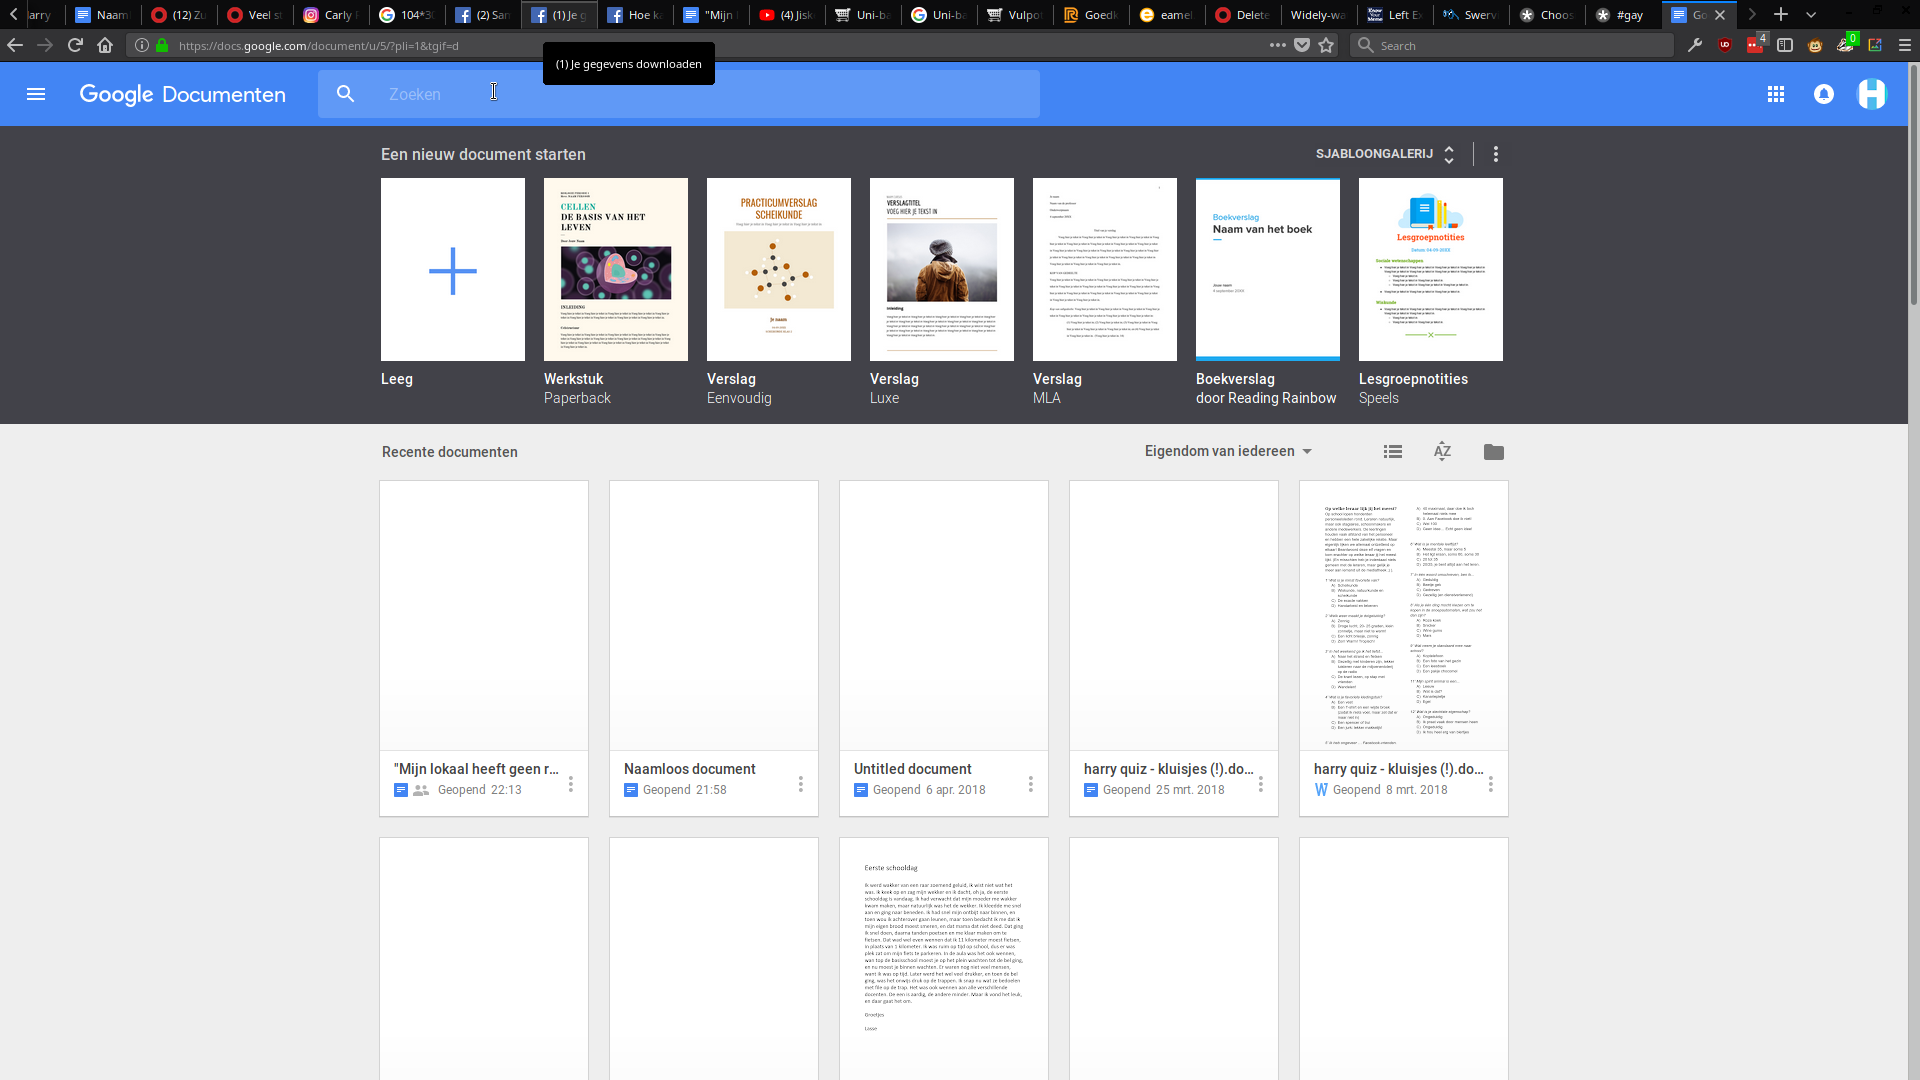Image resolution: width=1920 pixels, height=1080 pixels.
Task: Open the Google apps grid
Action: (x=1776, y=94)
